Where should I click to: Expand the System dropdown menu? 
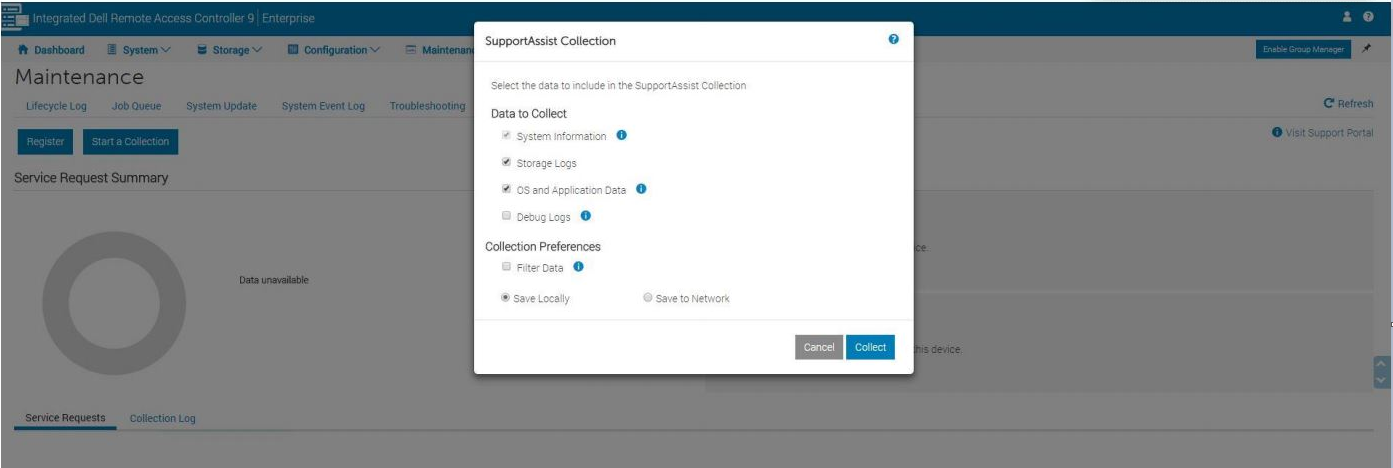[139, 50]
